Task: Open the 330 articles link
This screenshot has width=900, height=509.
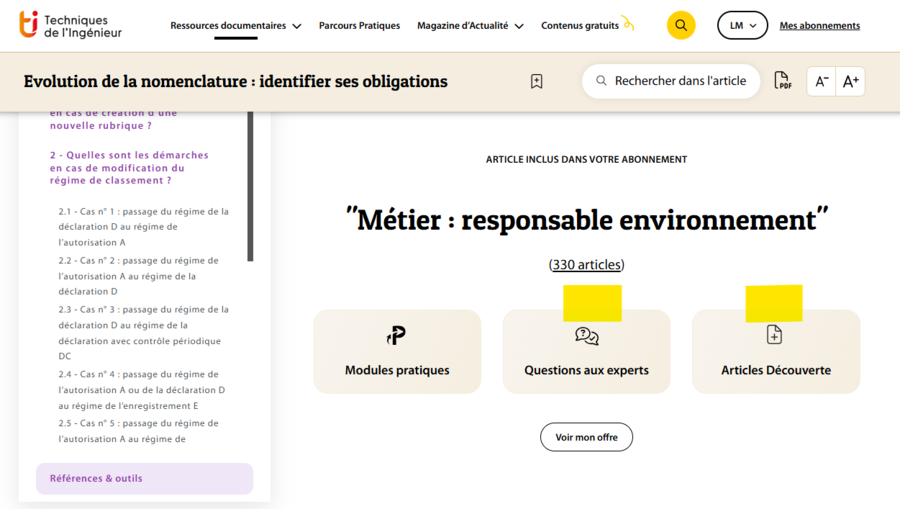Action: click(586, 265)
